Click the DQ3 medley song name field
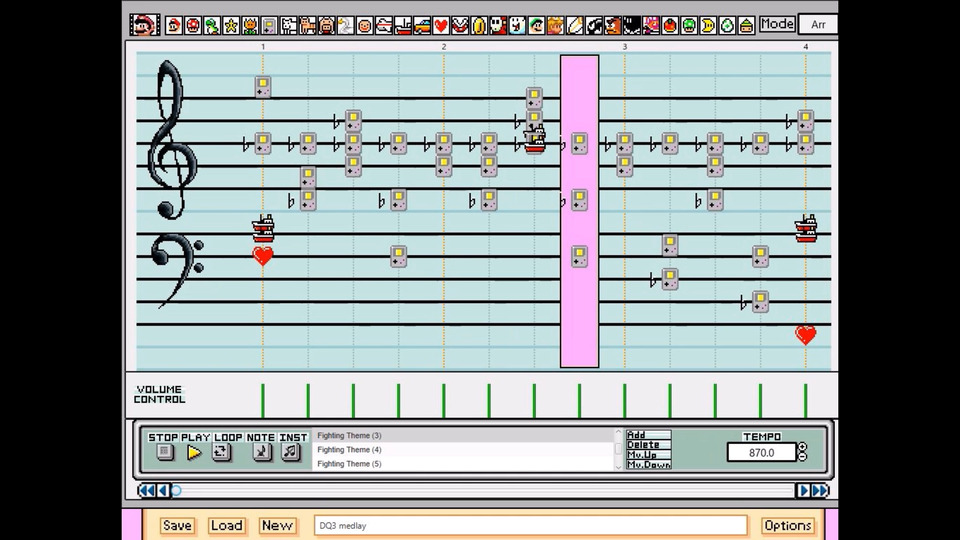 click(531, 525)
